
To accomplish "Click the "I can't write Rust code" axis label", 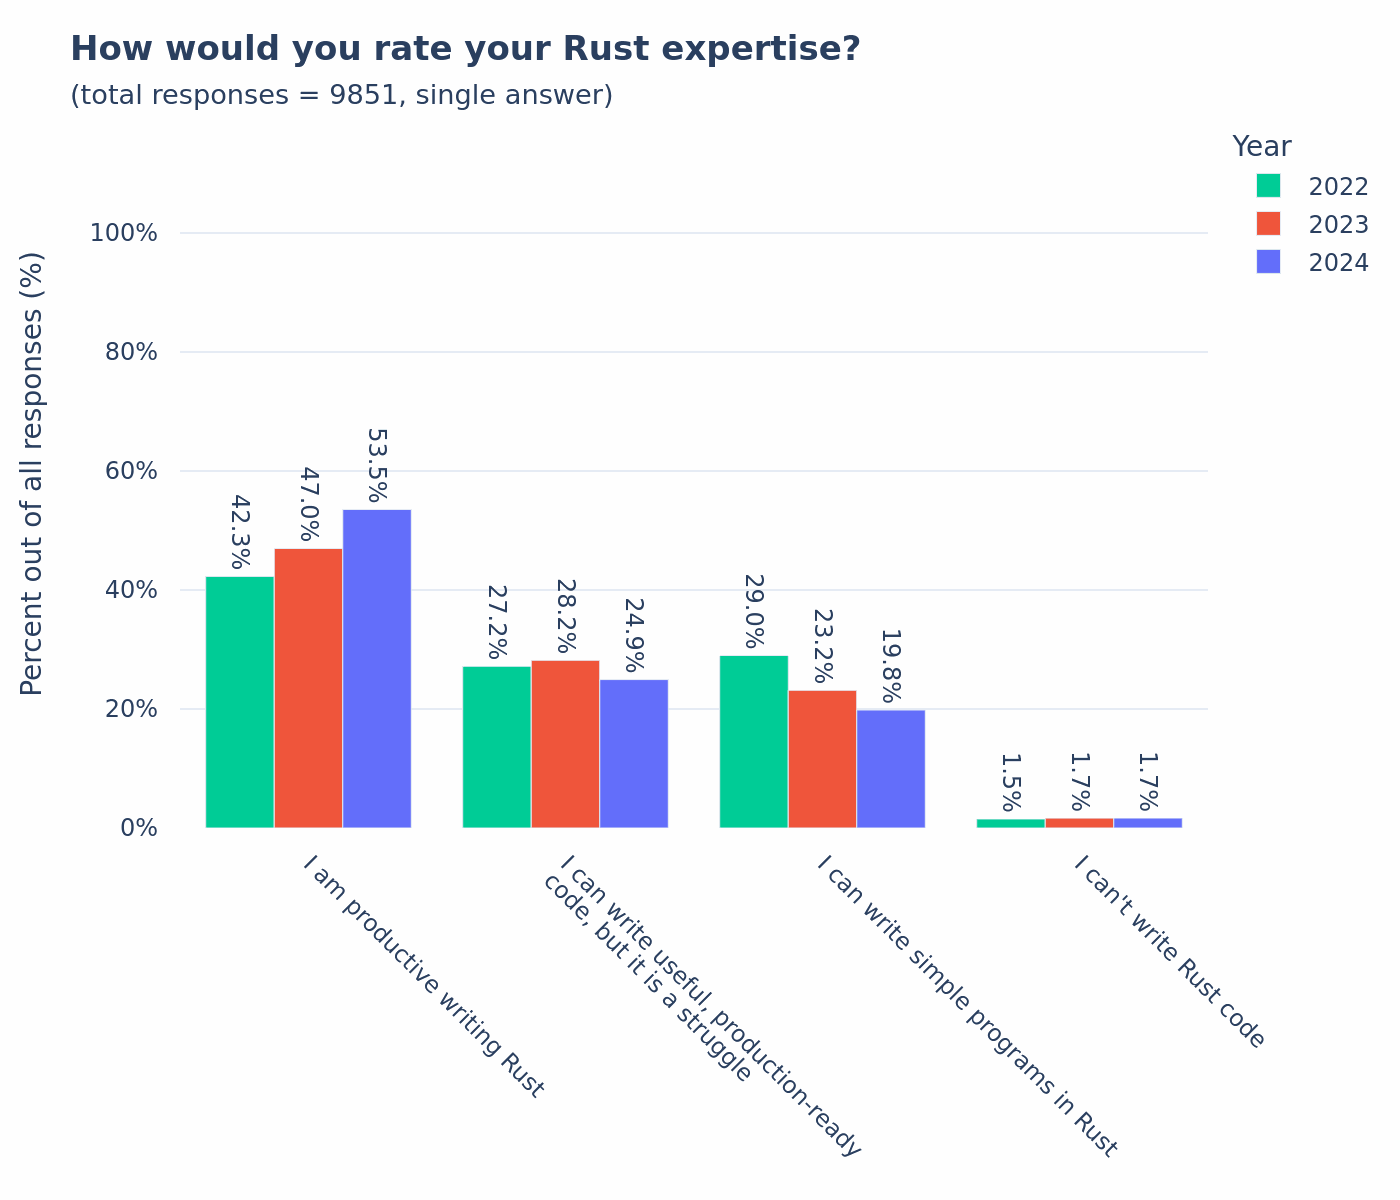I will pos(1169,950).
